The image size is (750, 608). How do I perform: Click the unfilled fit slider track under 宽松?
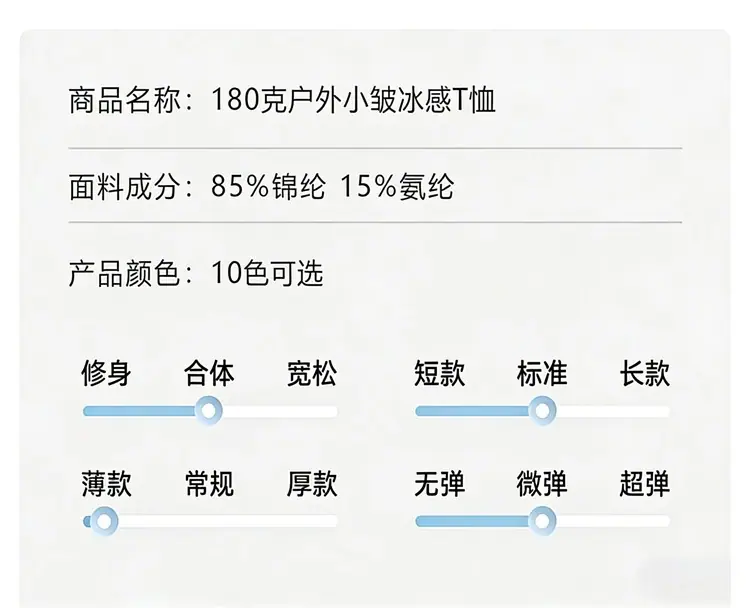(280, 411)
